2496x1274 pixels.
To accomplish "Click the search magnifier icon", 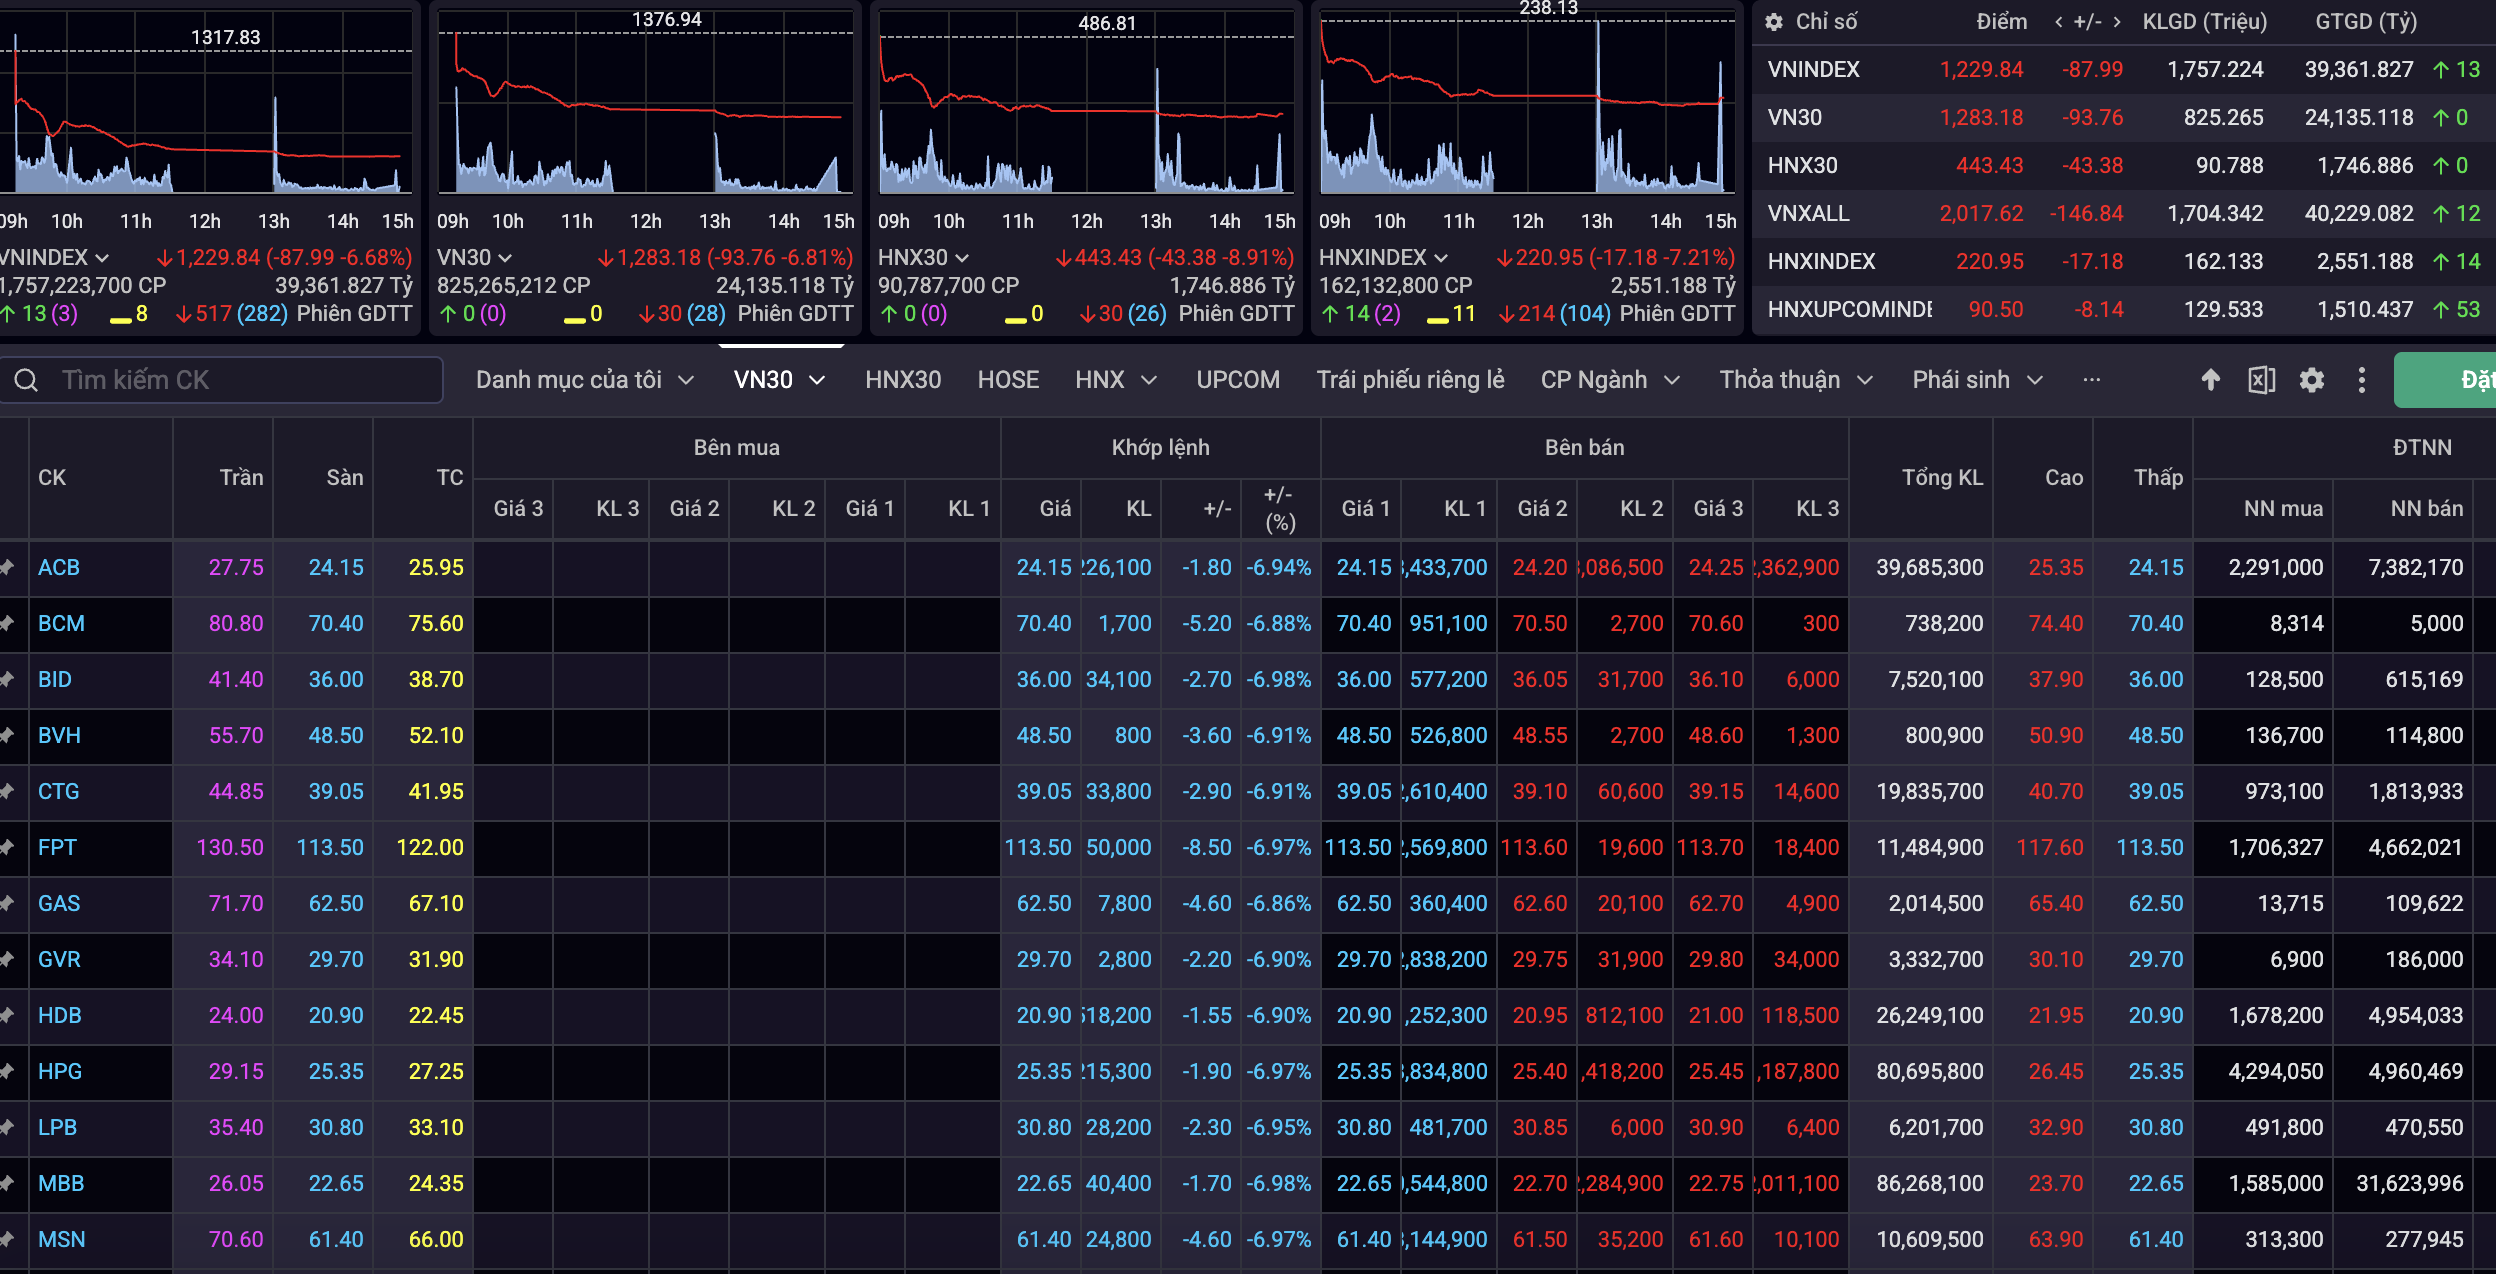I will pos(27,380).
